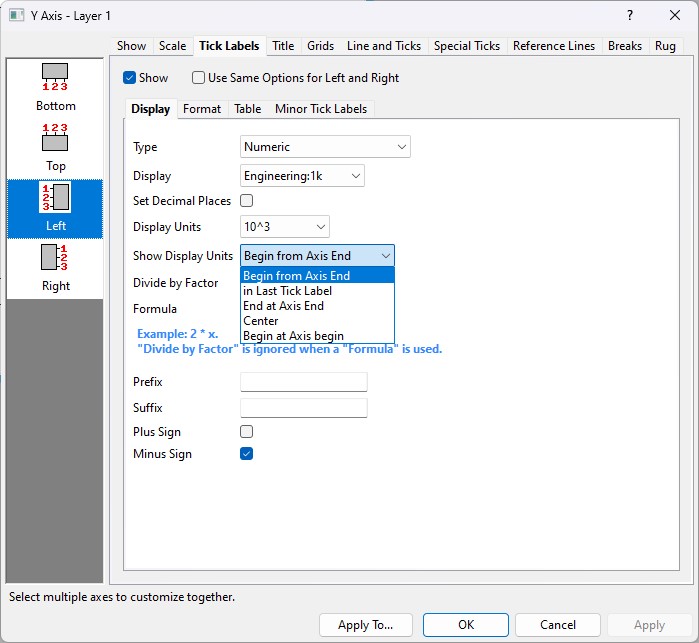Switch to the Rug tab
The width and height of the screenshot is (699, 643).
click(x=665, y=46)
